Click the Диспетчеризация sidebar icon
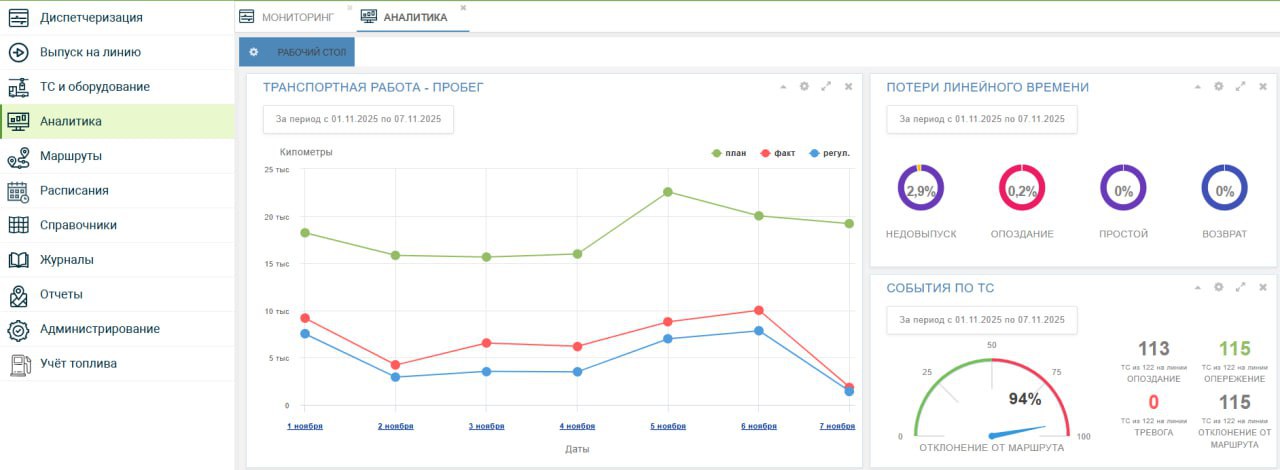 18,17
